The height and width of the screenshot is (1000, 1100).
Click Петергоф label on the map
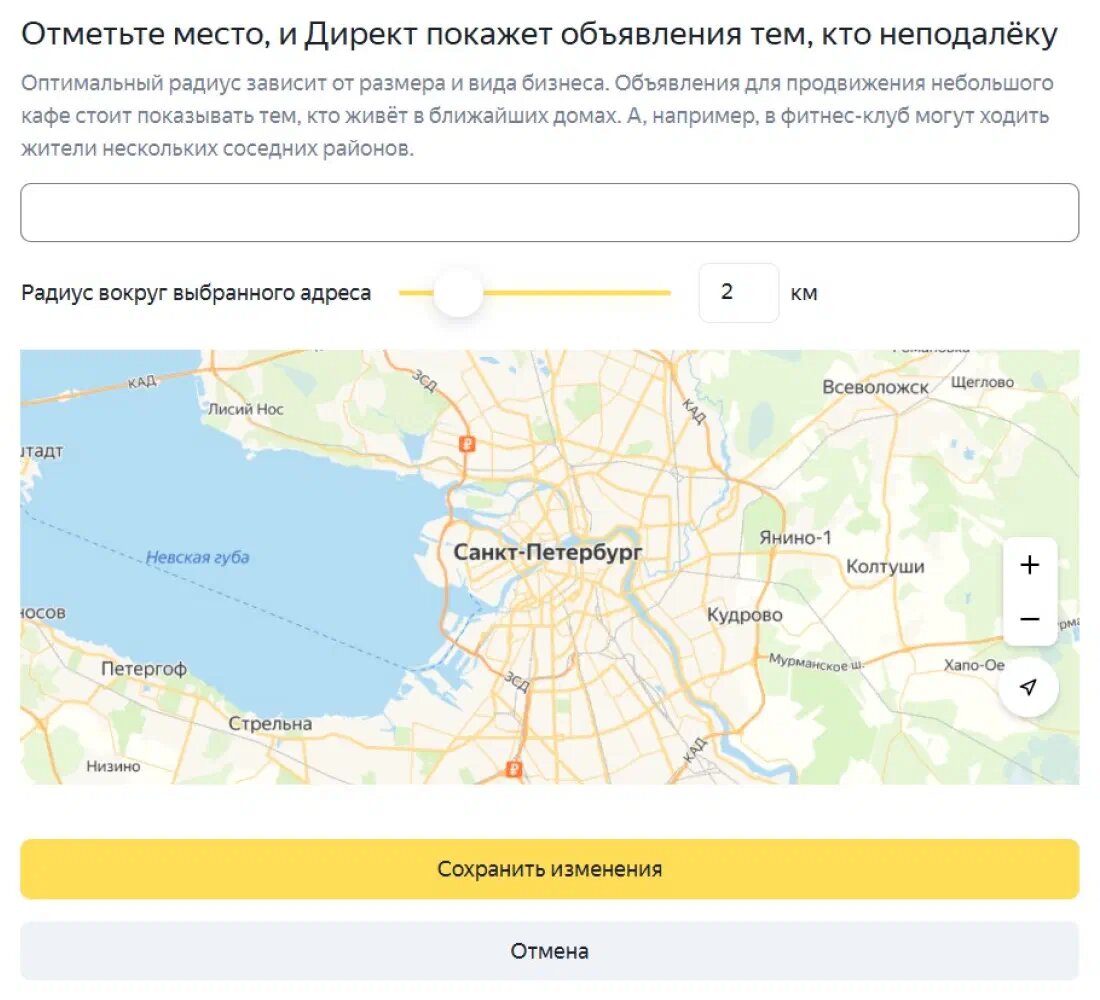pyautogui.click(x=144, y=669)
